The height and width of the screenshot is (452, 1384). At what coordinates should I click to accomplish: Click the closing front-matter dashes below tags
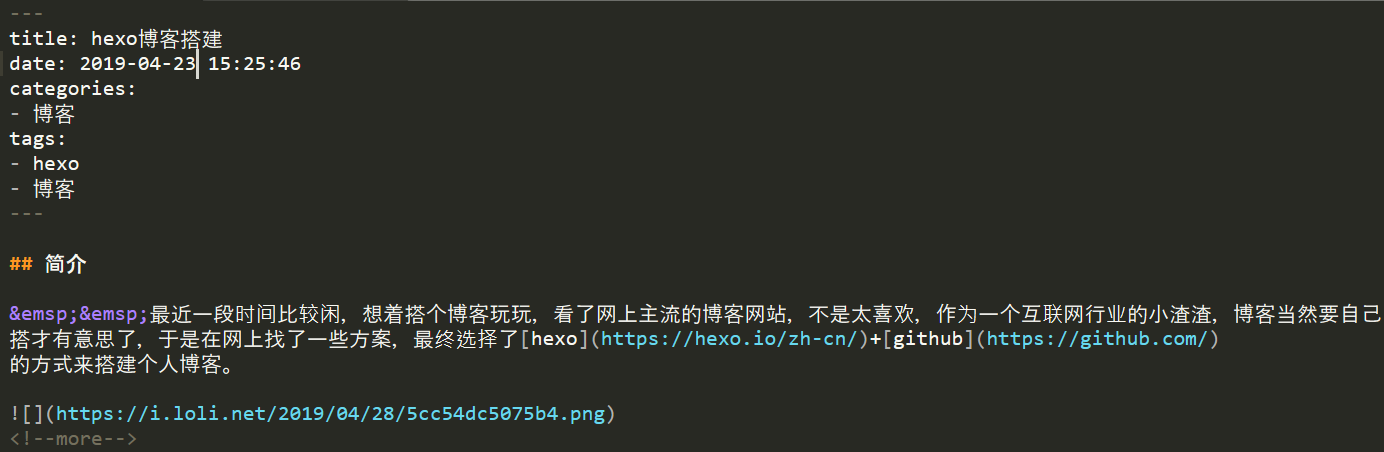(27, 213)
